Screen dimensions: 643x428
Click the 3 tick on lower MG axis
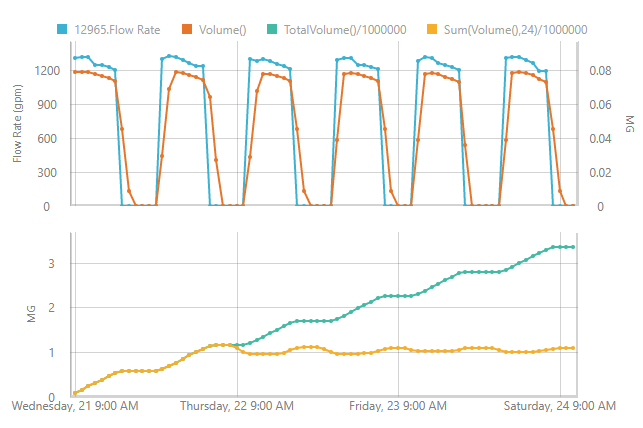pyautogui.click(x=51, y=264)
